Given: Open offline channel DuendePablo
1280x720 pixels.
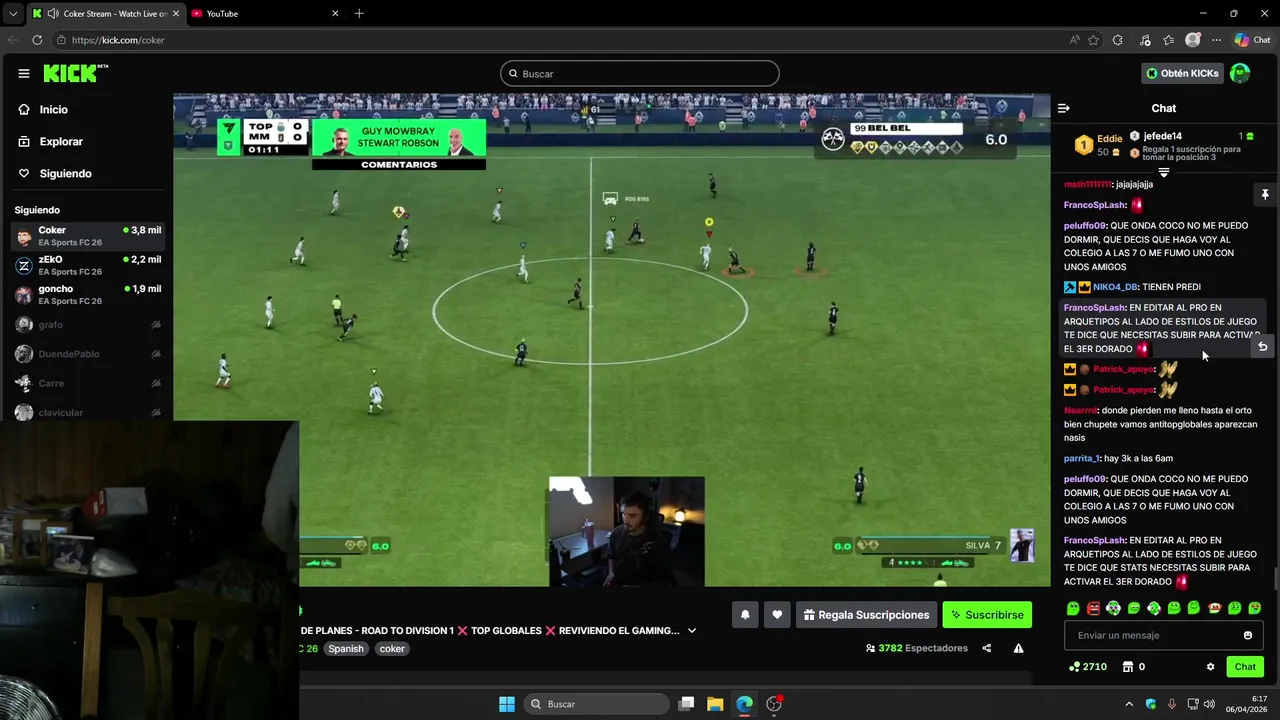Looking at the screenshot, I should tap(88, 353).
